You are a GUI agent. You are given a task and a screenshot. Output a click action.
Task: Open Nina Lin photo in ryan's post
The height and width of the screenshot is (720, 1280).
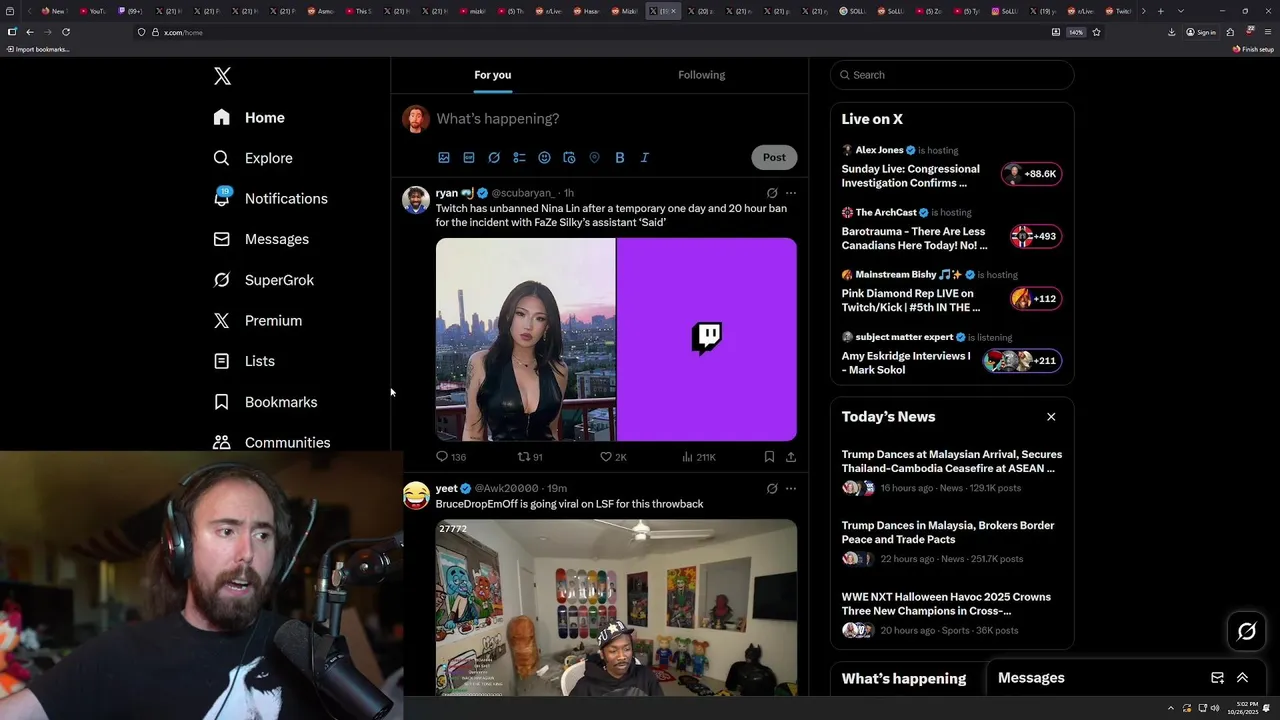(525, 339)
